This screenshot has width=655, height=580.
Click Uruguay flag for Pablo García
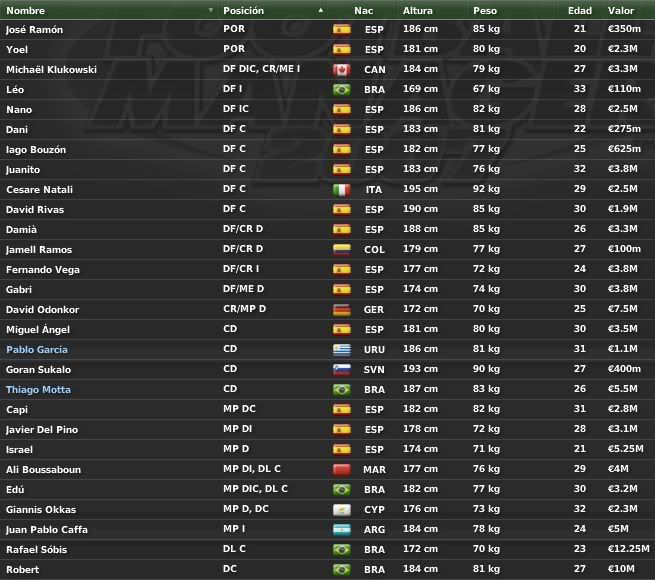point(342,349)
